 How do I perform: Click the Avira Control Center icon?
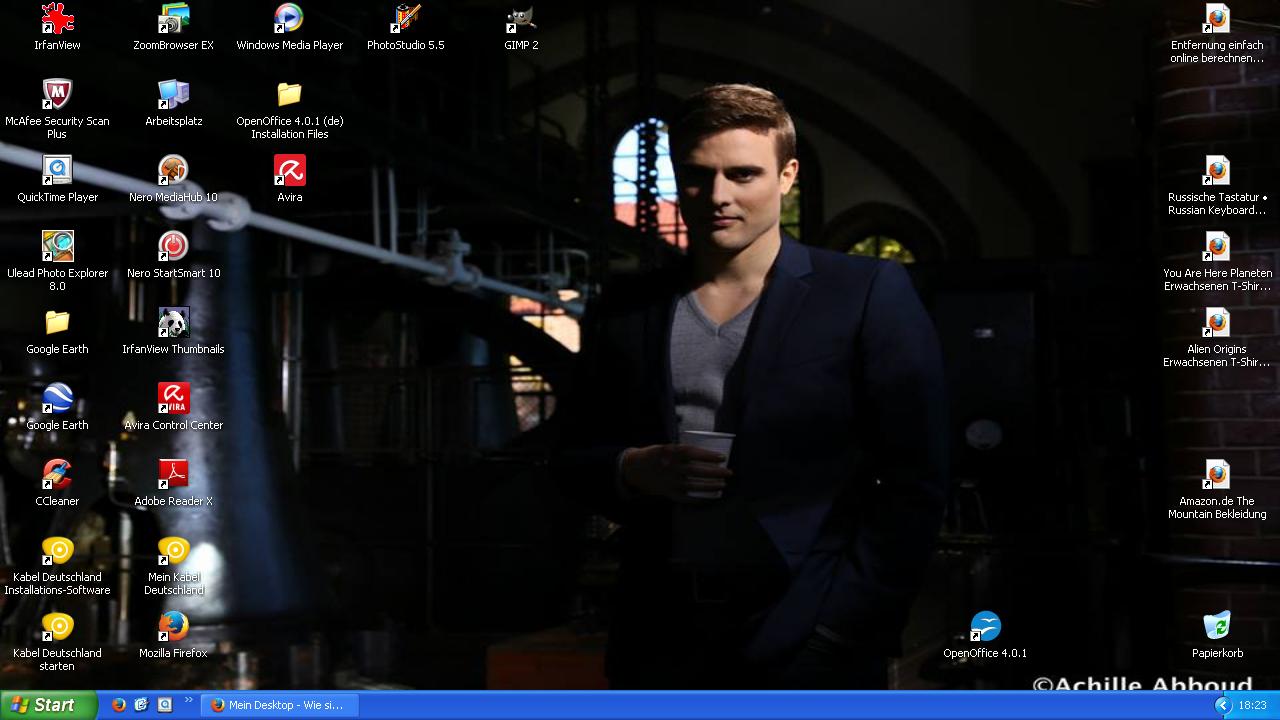173,399
